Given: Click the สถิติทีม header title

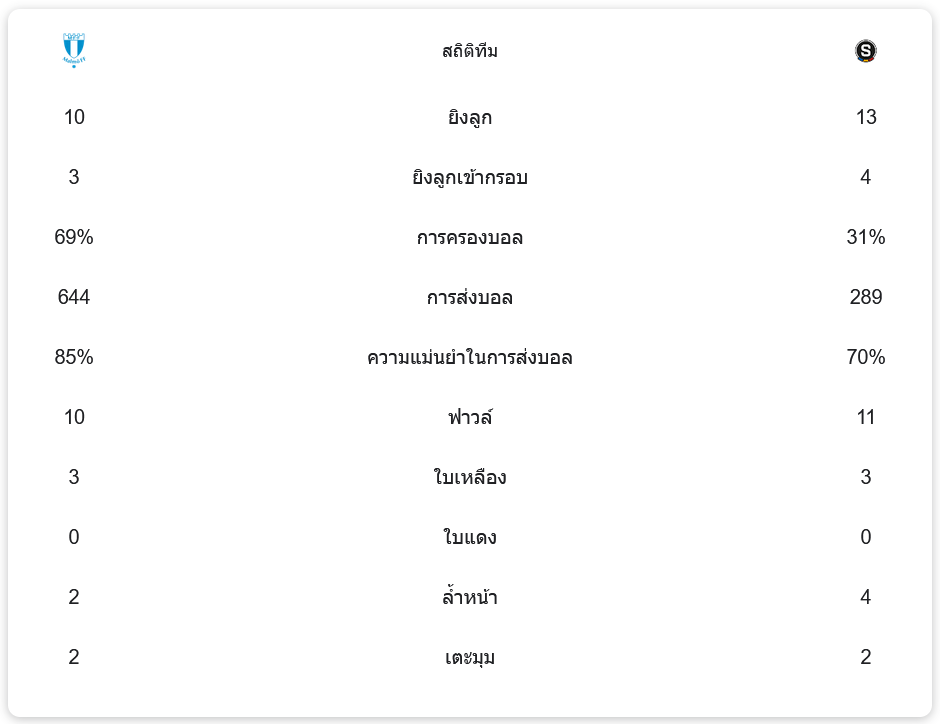Looking at the screenshot, I should click(x=470, y=51).
